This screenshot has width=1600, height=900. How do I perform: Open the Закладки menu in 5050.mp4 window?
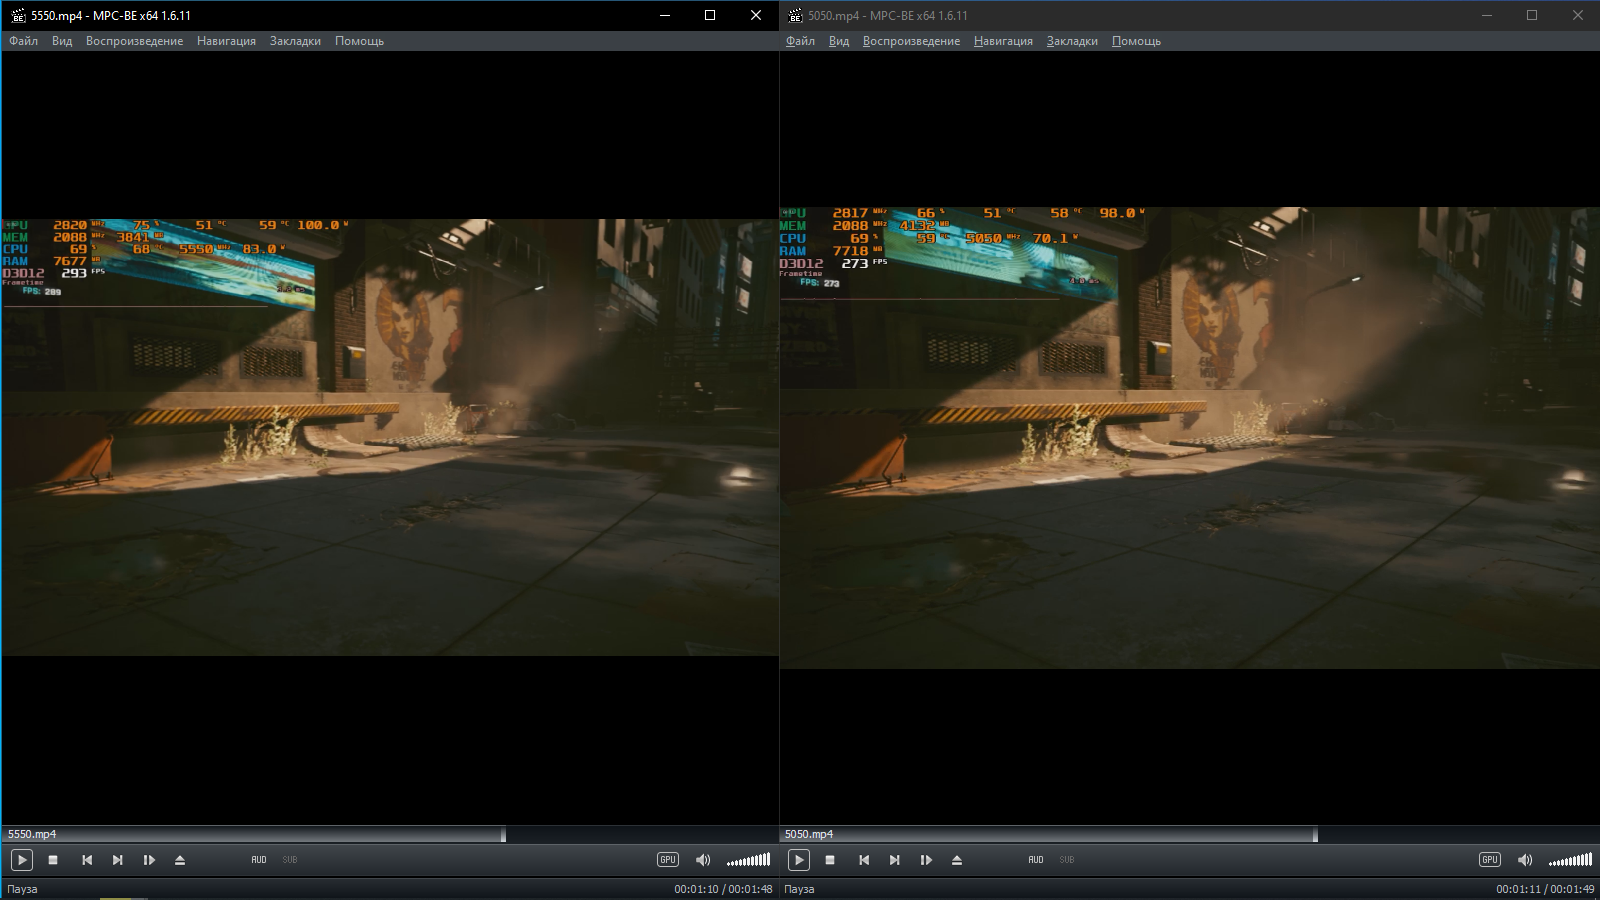[1072, 41]
